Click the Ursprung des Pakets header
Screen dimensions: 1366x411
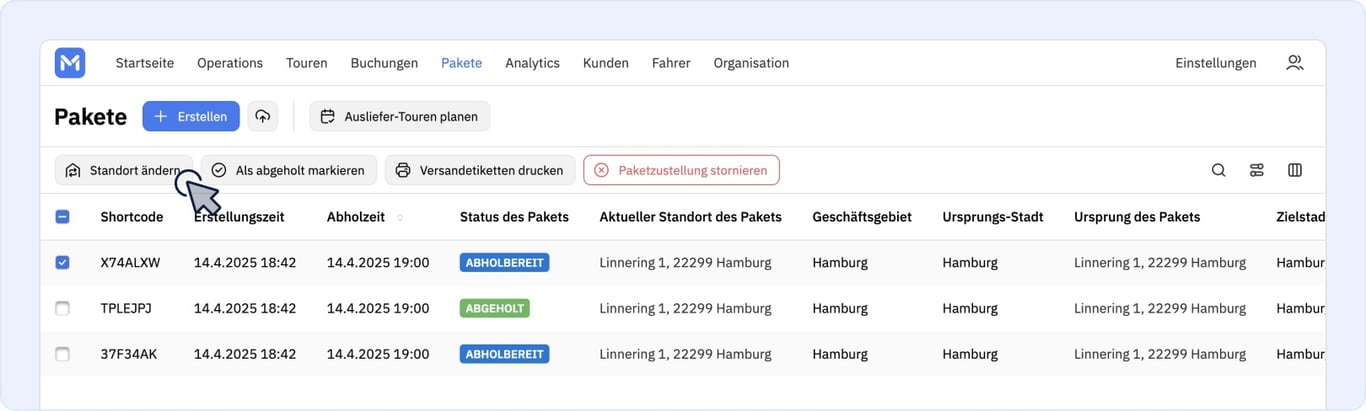pyautogui.click(x=1137, y=217)
